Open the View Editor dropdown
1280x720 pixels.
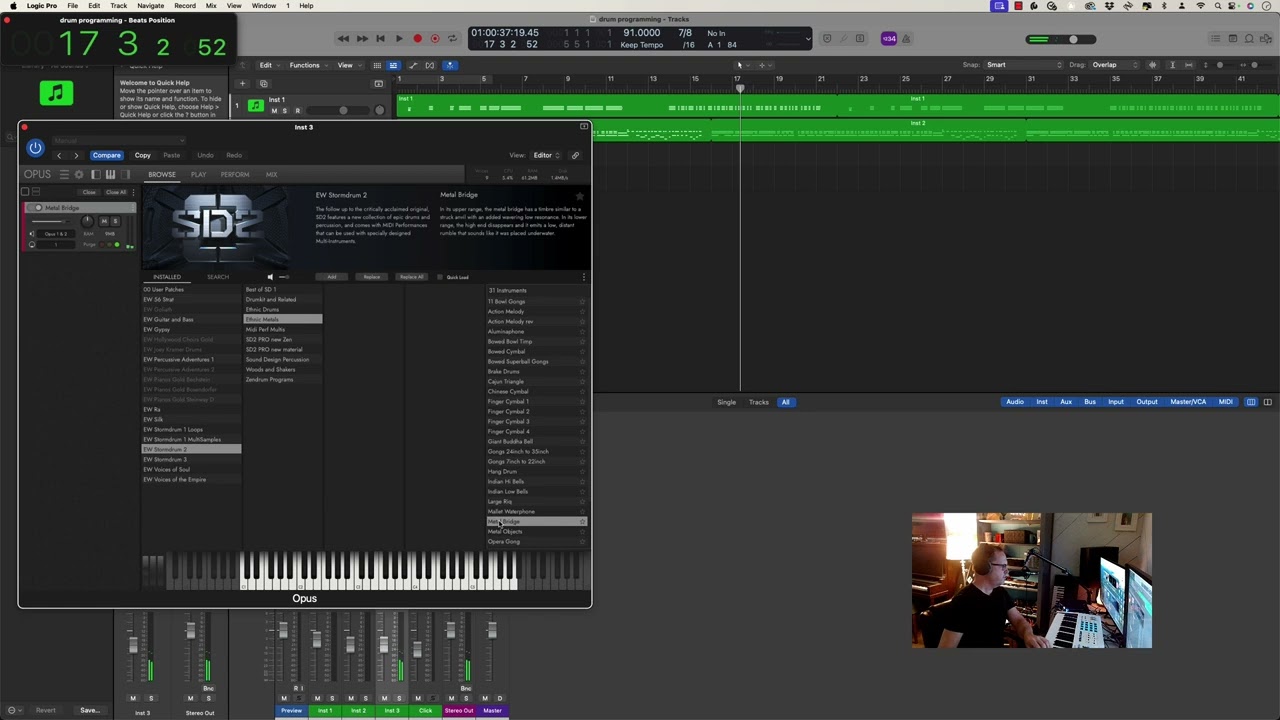pos(546,155)
